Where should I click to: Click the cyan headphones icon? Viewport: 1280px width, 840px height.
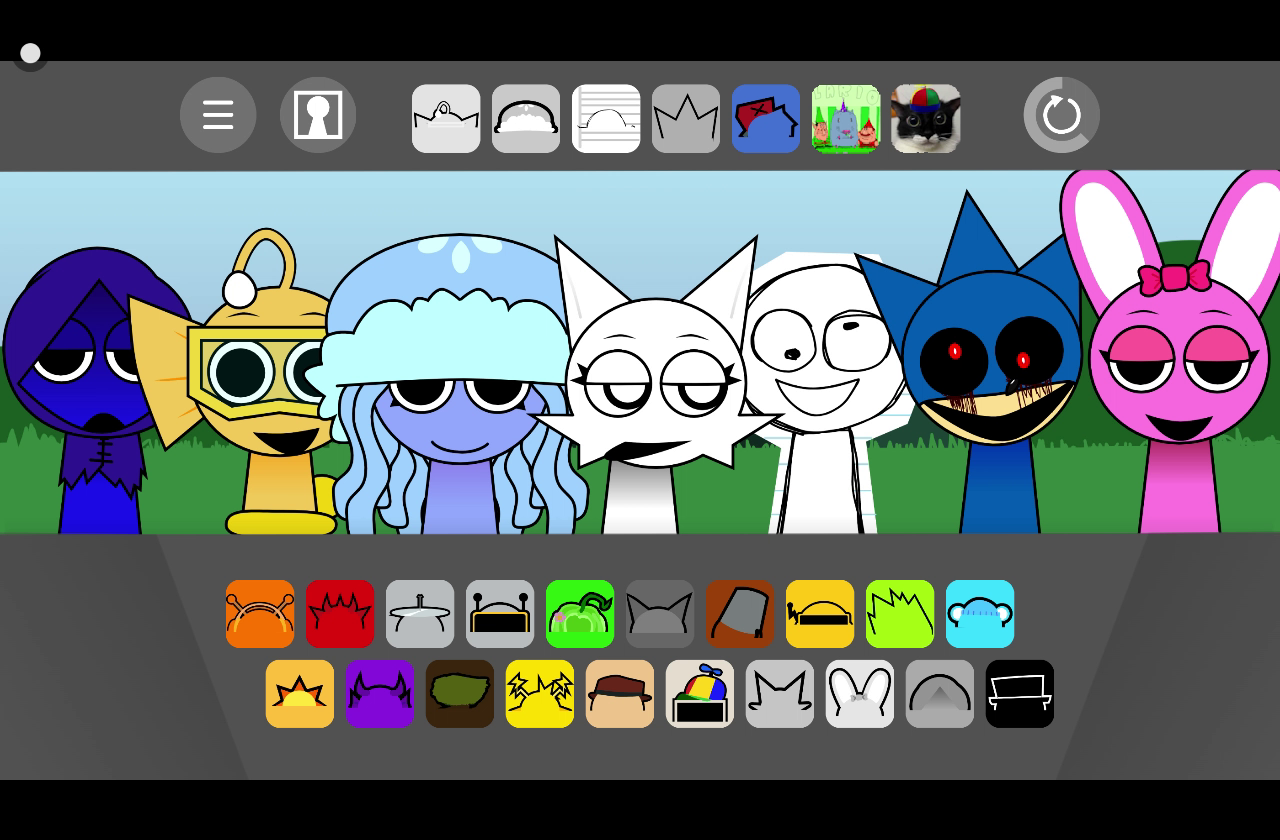click(x=980, y=614)
